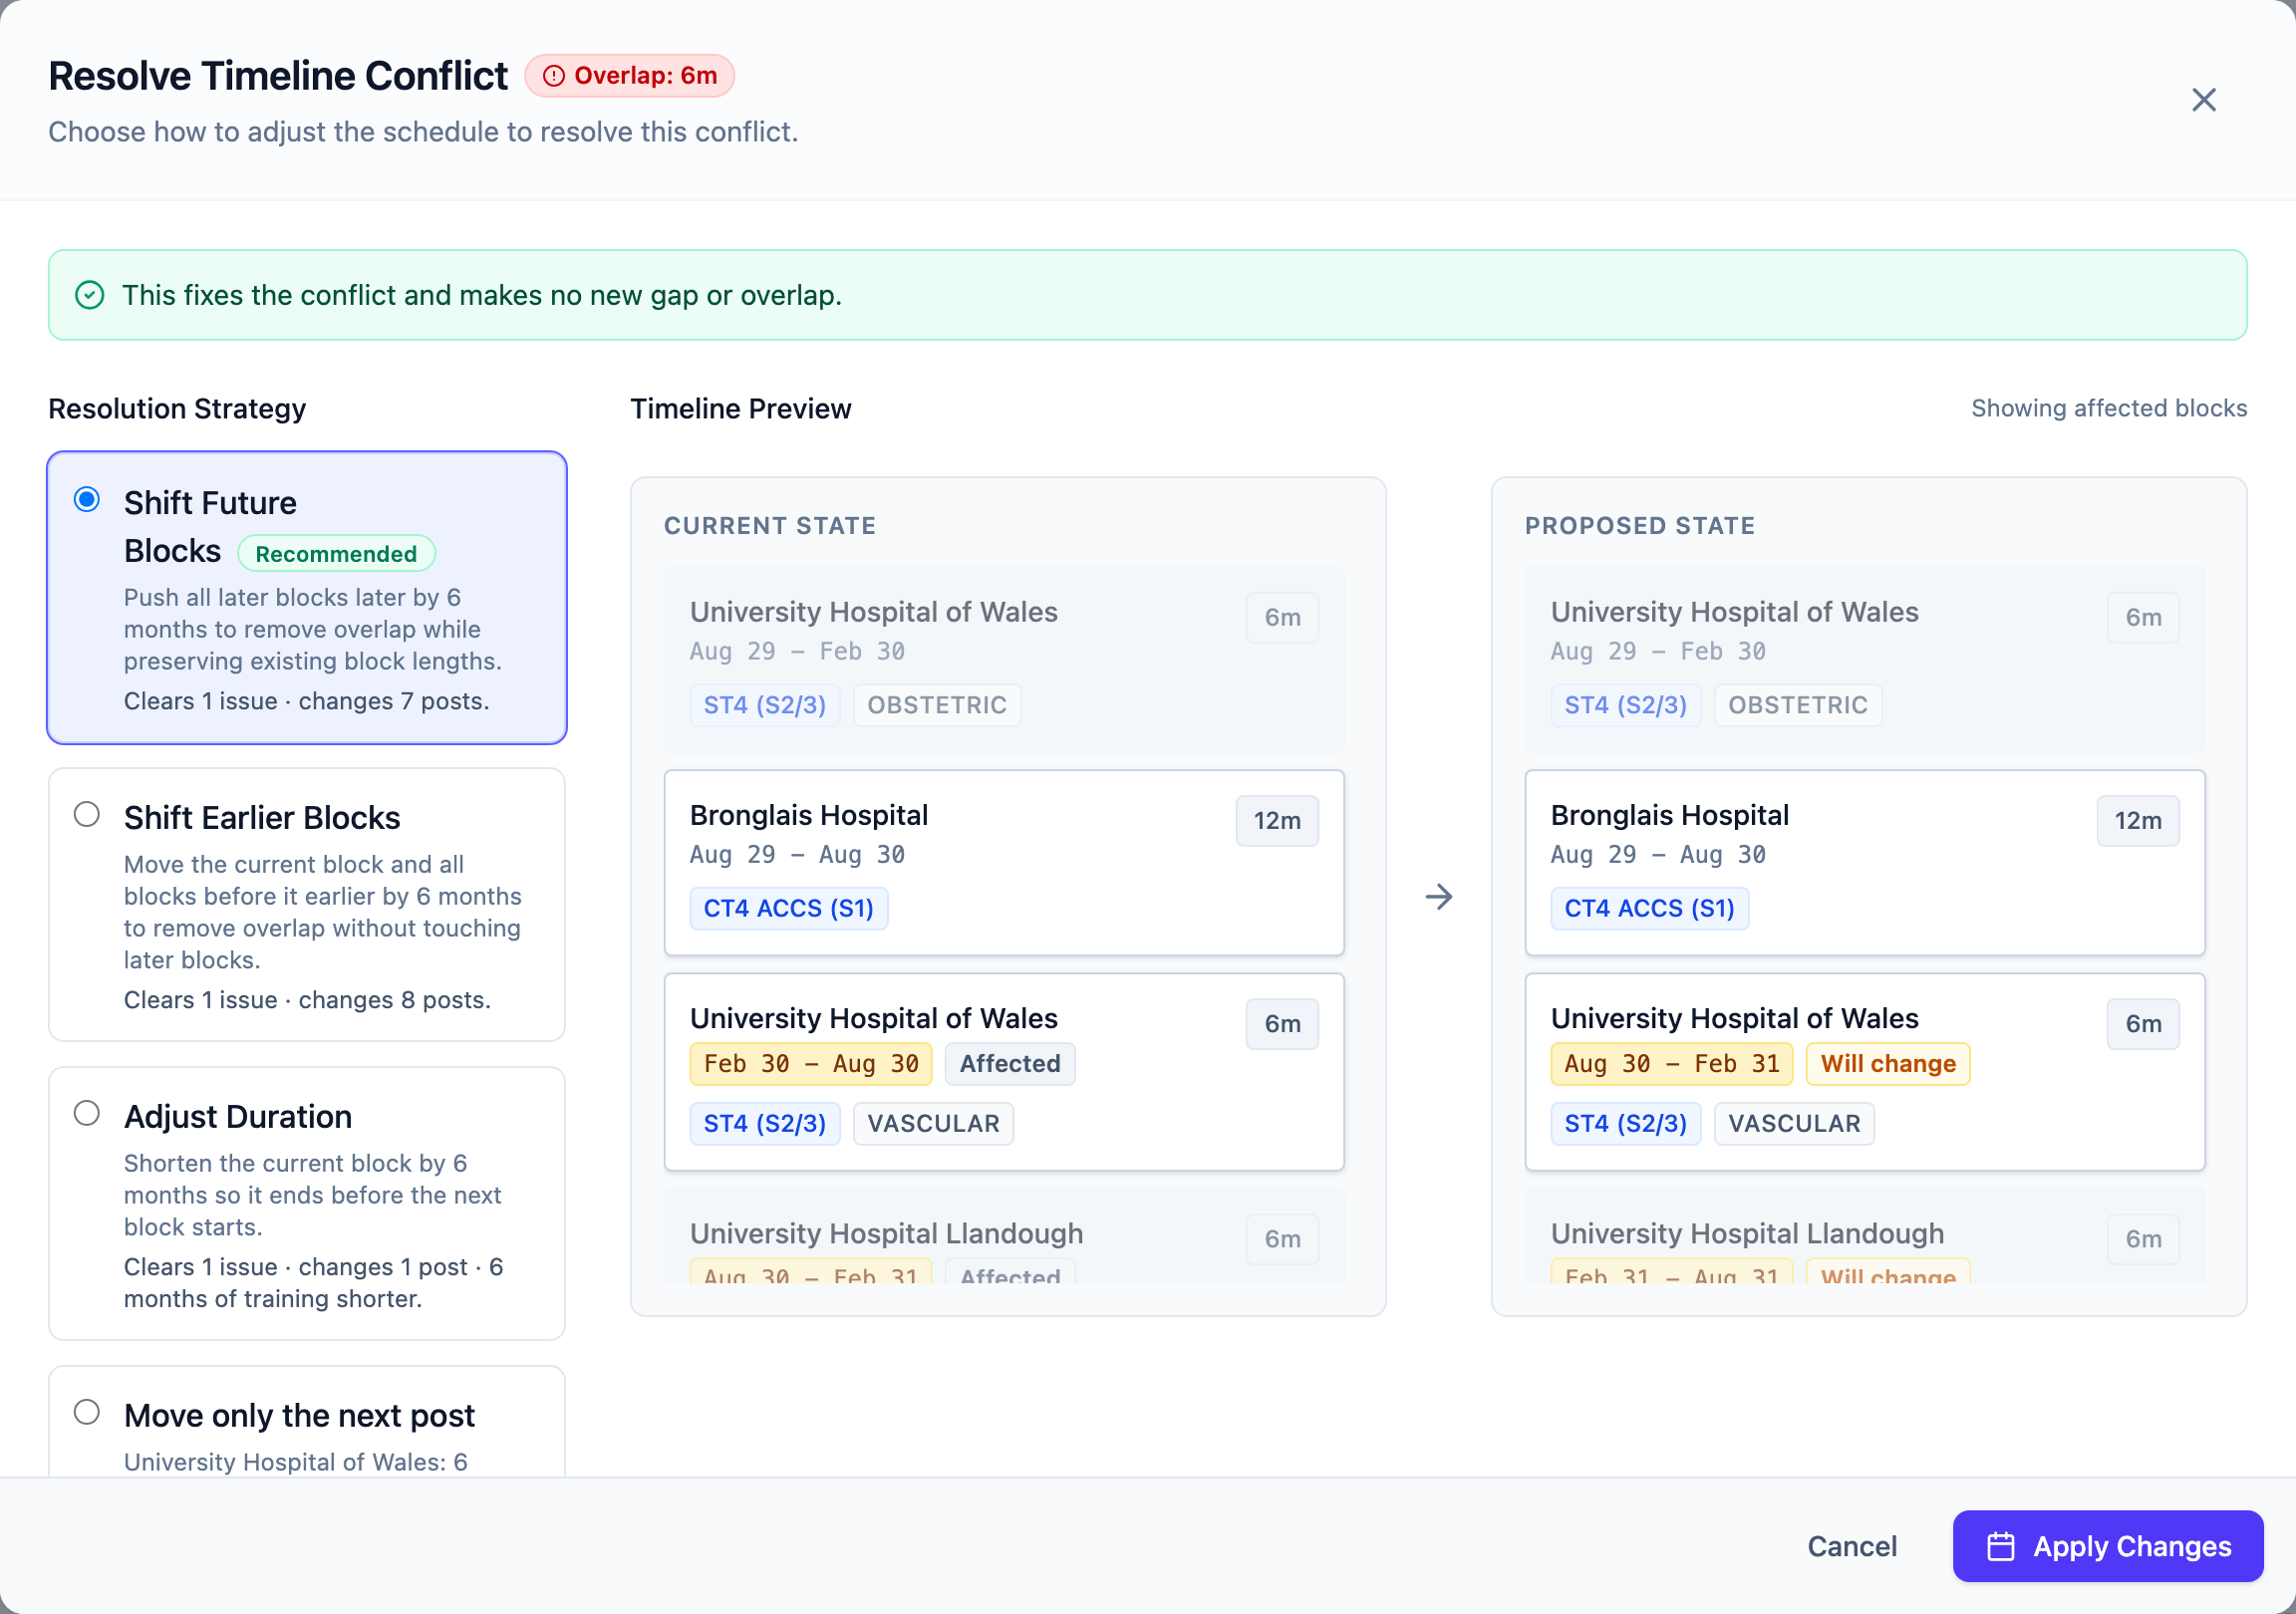Click the ST4 (S2/3) tag beside VASCULAR in Proposed State
The width and height of the screenshot is (2296, 1614).
tap(1625, 1124)
